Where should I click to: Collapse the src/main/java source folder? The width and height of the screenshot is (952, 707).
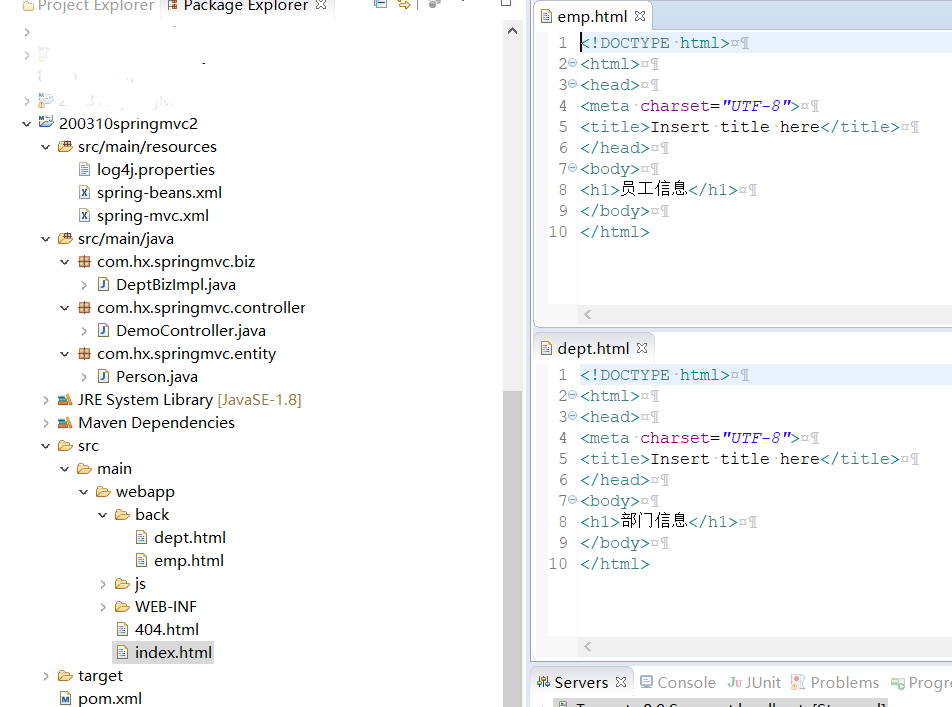click(46, 239)
